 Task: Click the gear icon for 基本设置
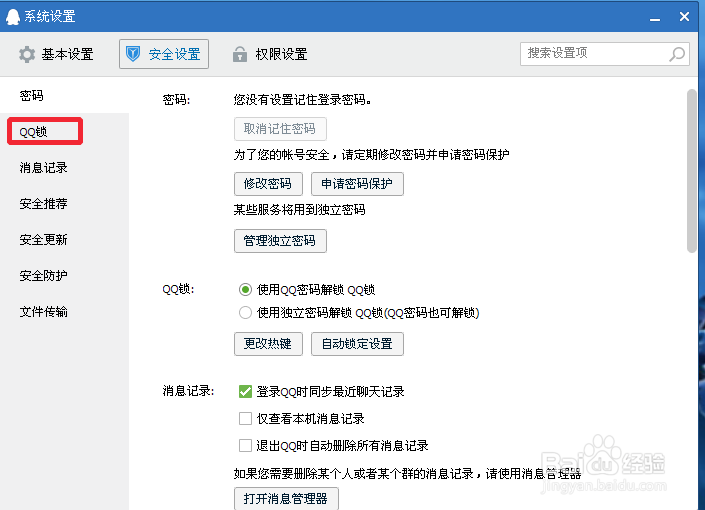coord(27,54)
